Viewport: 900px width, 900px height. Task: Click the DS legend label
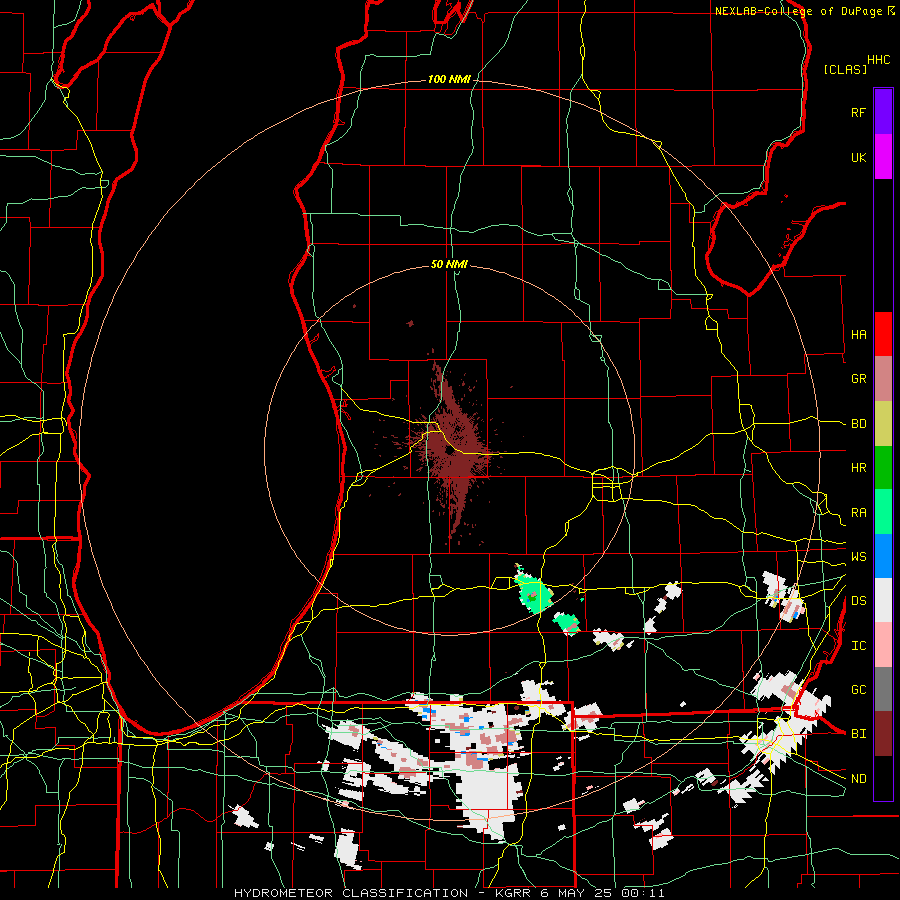click(x=858, y=601)
